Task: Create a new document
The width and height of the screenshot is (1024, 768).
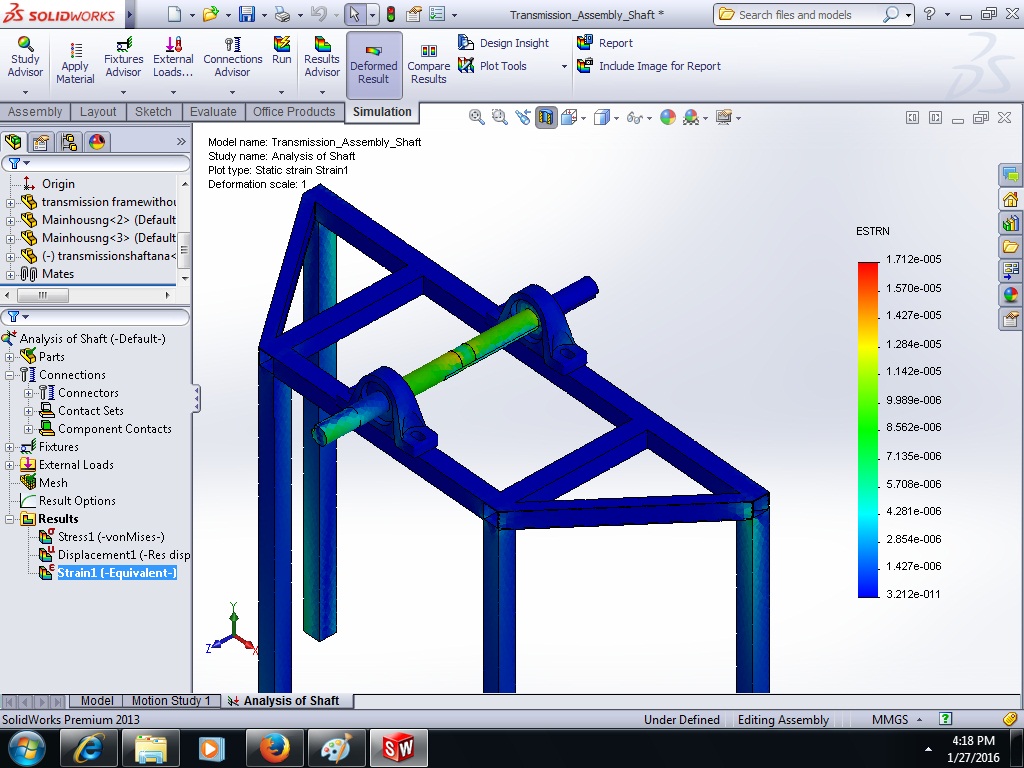Action: (x=174, y=14)
